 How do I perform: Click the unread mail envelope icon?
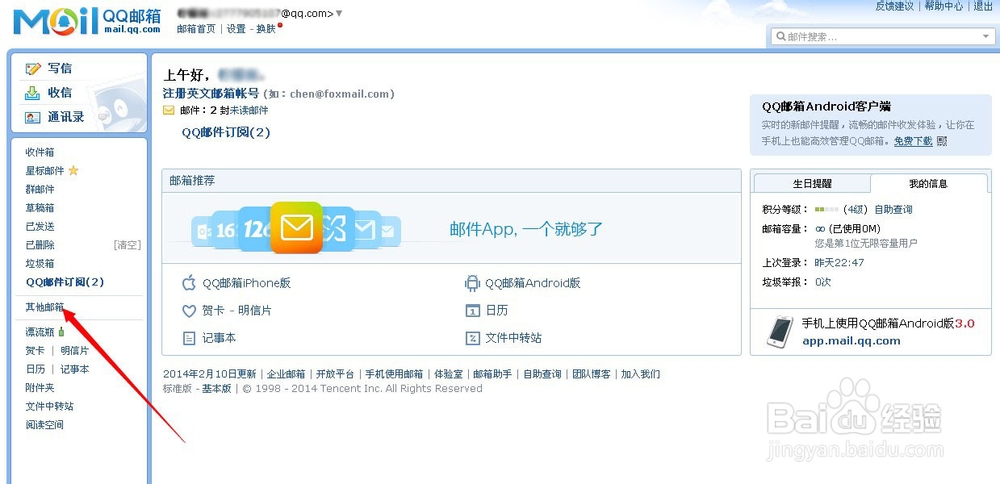tap(168, 110)
